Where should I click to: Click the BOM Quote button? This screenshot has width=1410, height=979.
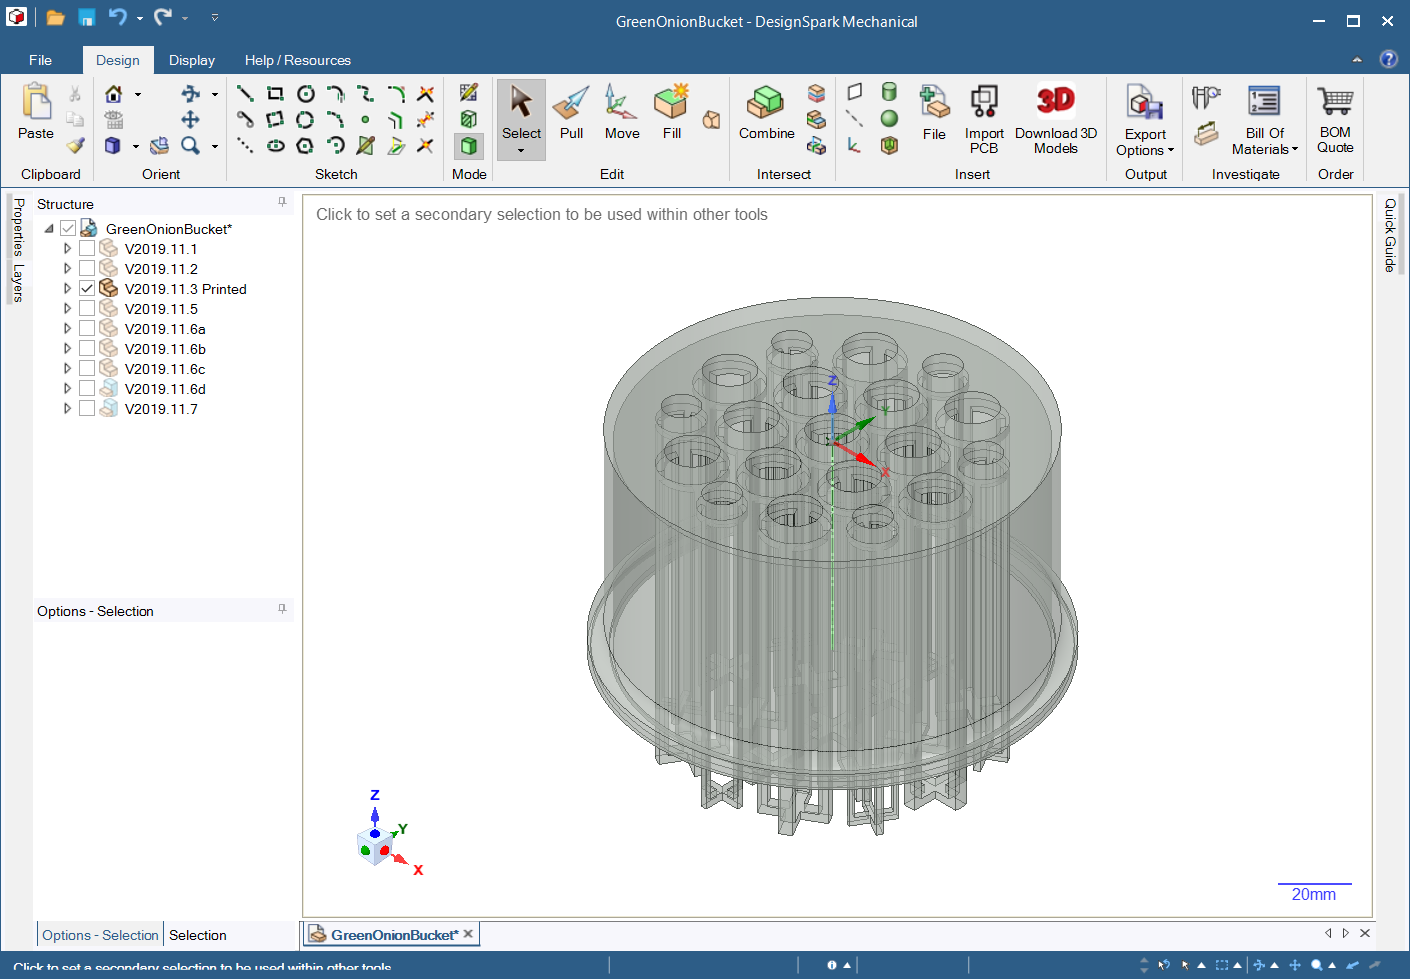coord(1335,118)
